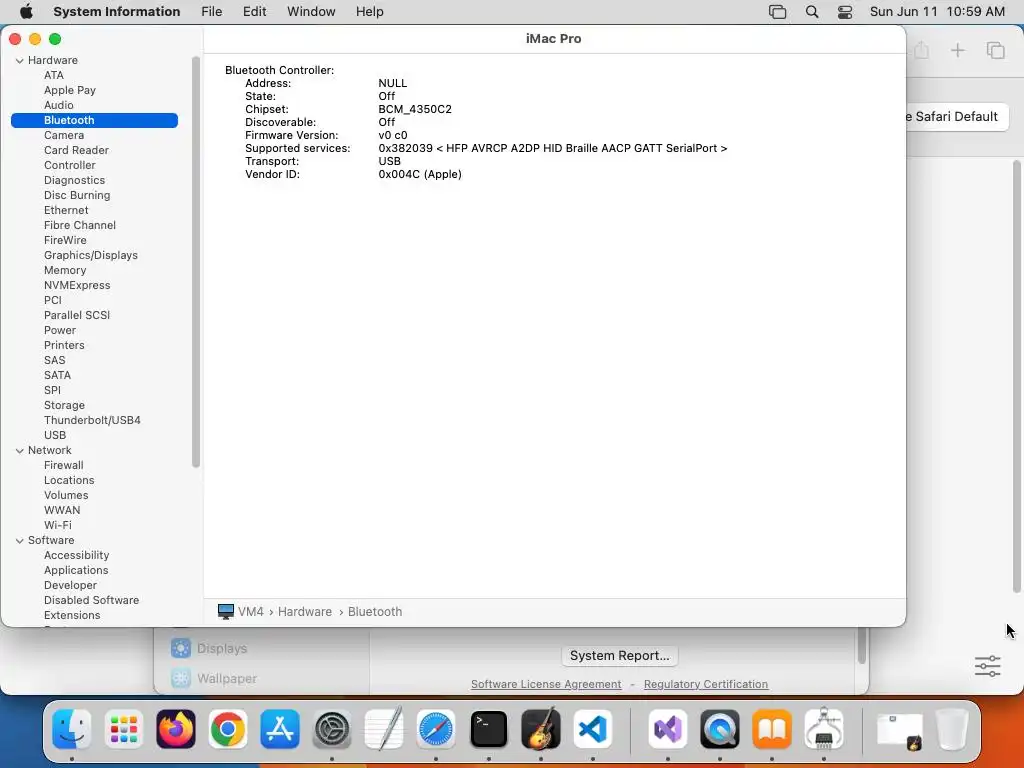Open the Help menu
The image size is (1024, 768).
370,12
